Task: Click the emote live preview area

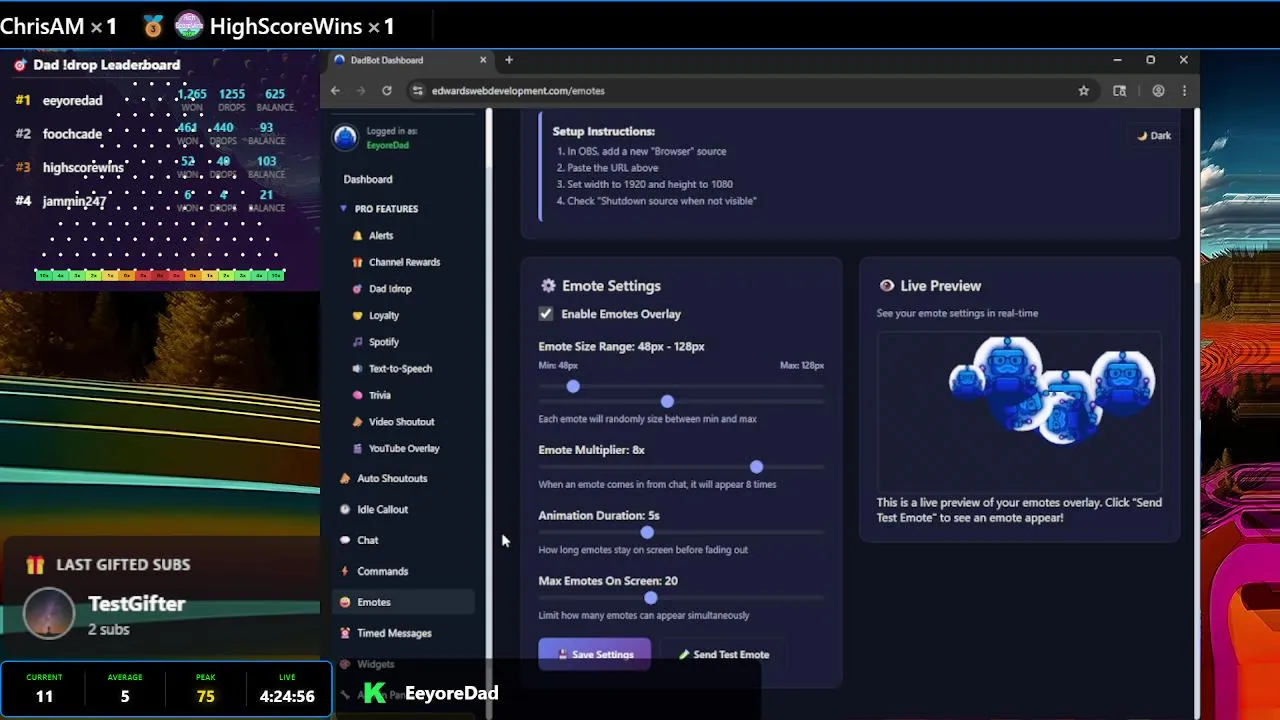Action: pyautogui.click(x=1020, y=410)
